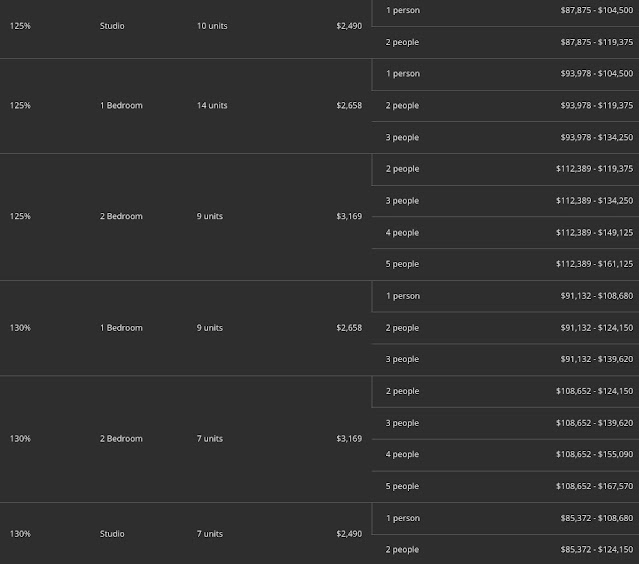The height and width of the screenshot is (564, 639).
Task: Click income range $91,132 - $108,680
Action: click(x=597, y=296)
